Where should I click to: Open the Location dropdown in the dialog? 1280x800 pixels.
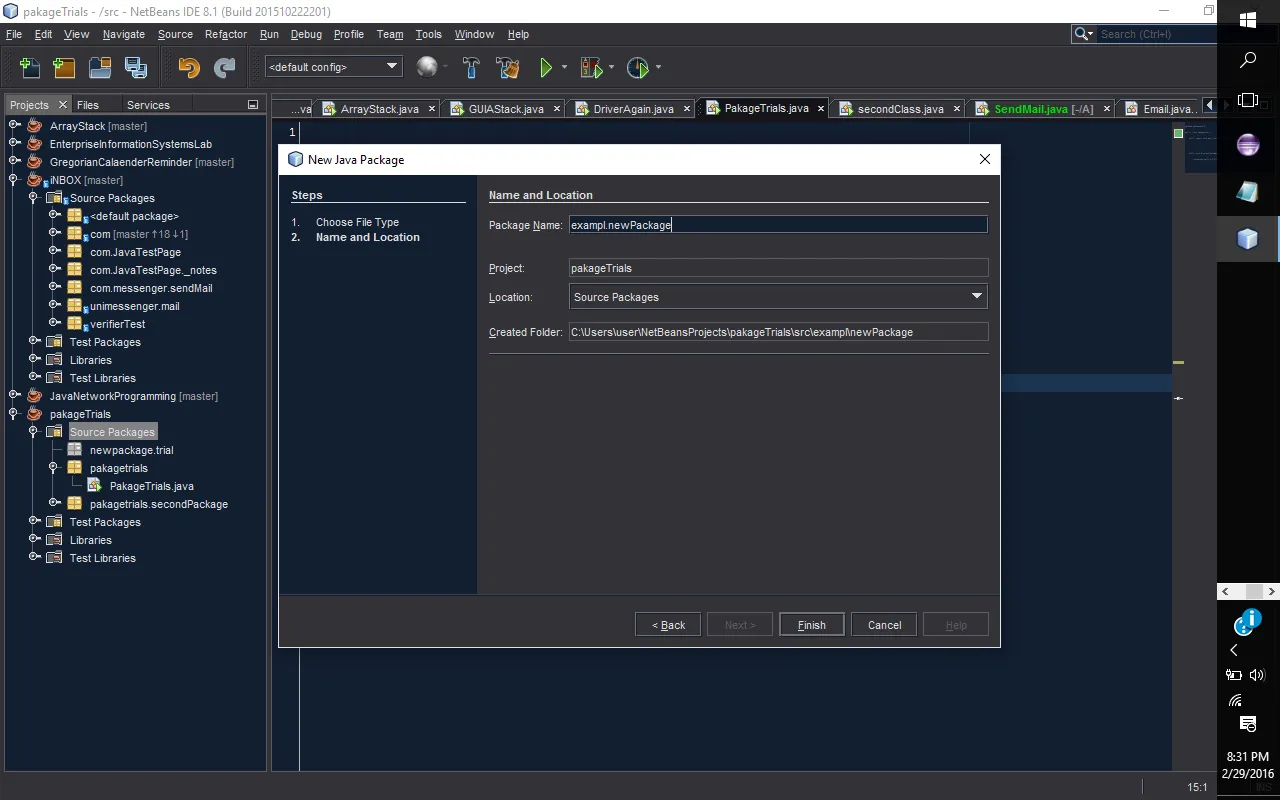coord(976,297)
